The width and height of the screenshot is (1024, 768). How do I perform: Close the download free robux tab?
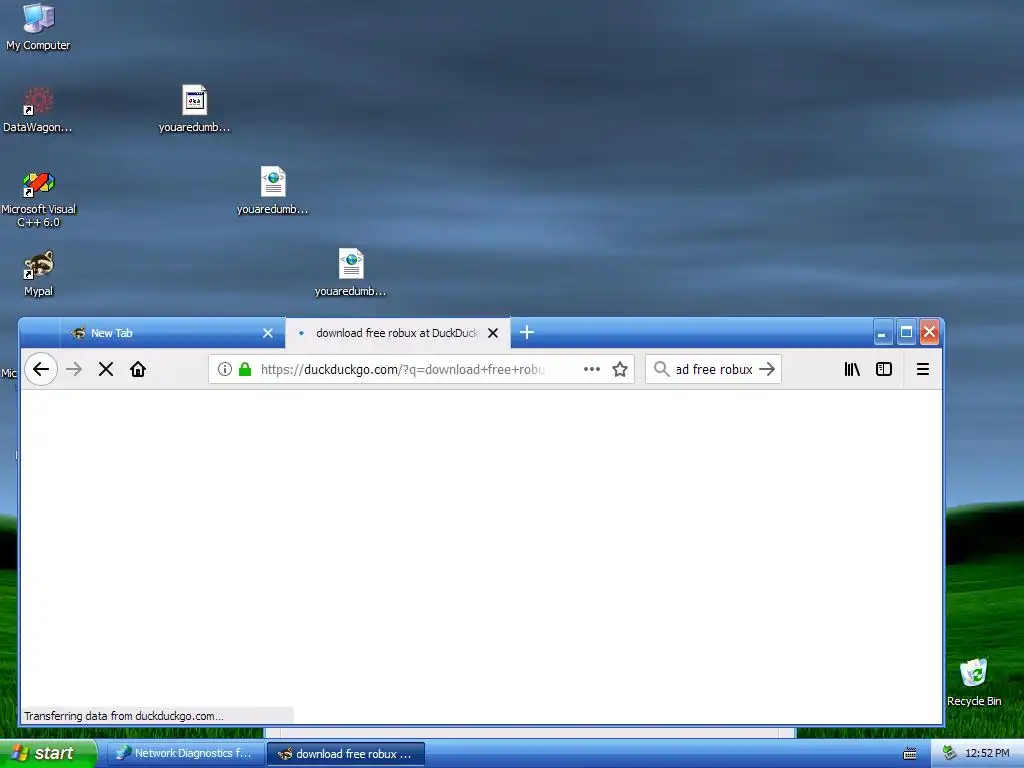tap(493, 333)
